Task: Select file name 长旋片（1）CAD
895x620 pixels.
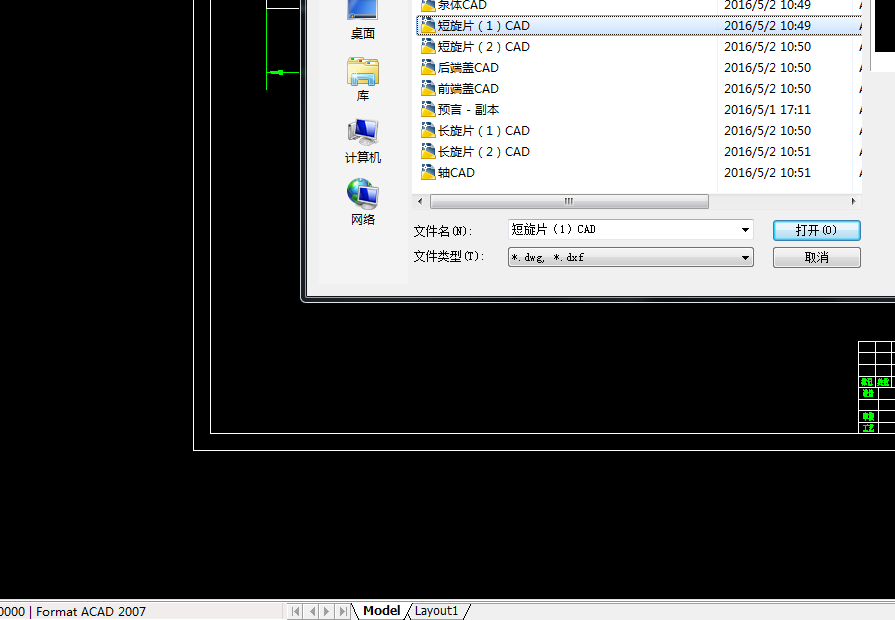Action: (483, 131)
